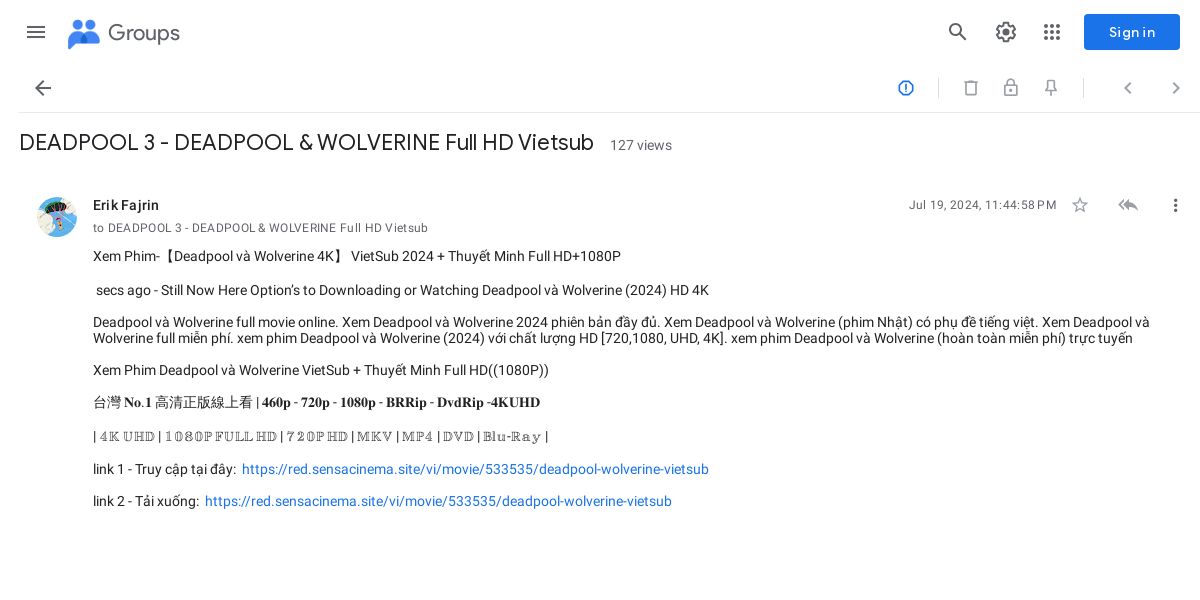Click the sender name Erik Fajrin
The width and height of the screenshot is (1200, 600).
[126, 205]
